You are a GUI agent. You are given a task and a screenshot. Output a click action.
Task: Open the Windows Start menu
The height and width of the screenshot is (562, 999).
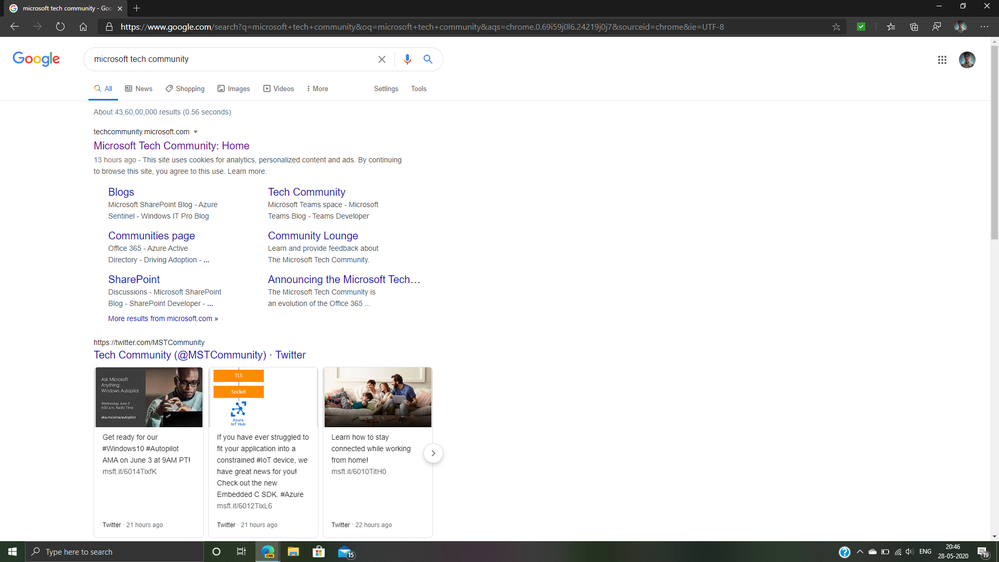(x=12, y=552)
